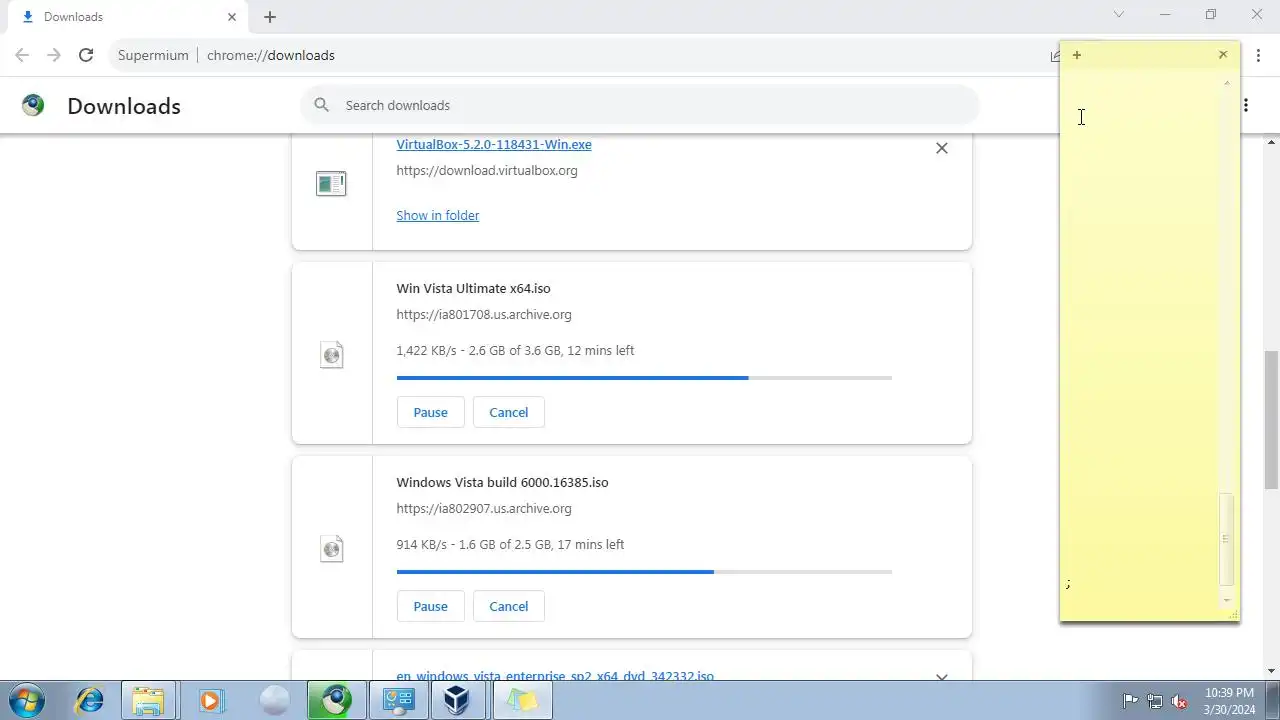Open the VirtualBox-5.2.0-118431-Win.exe link
The image size is (1280, 720).
click(x=494, y=144)
